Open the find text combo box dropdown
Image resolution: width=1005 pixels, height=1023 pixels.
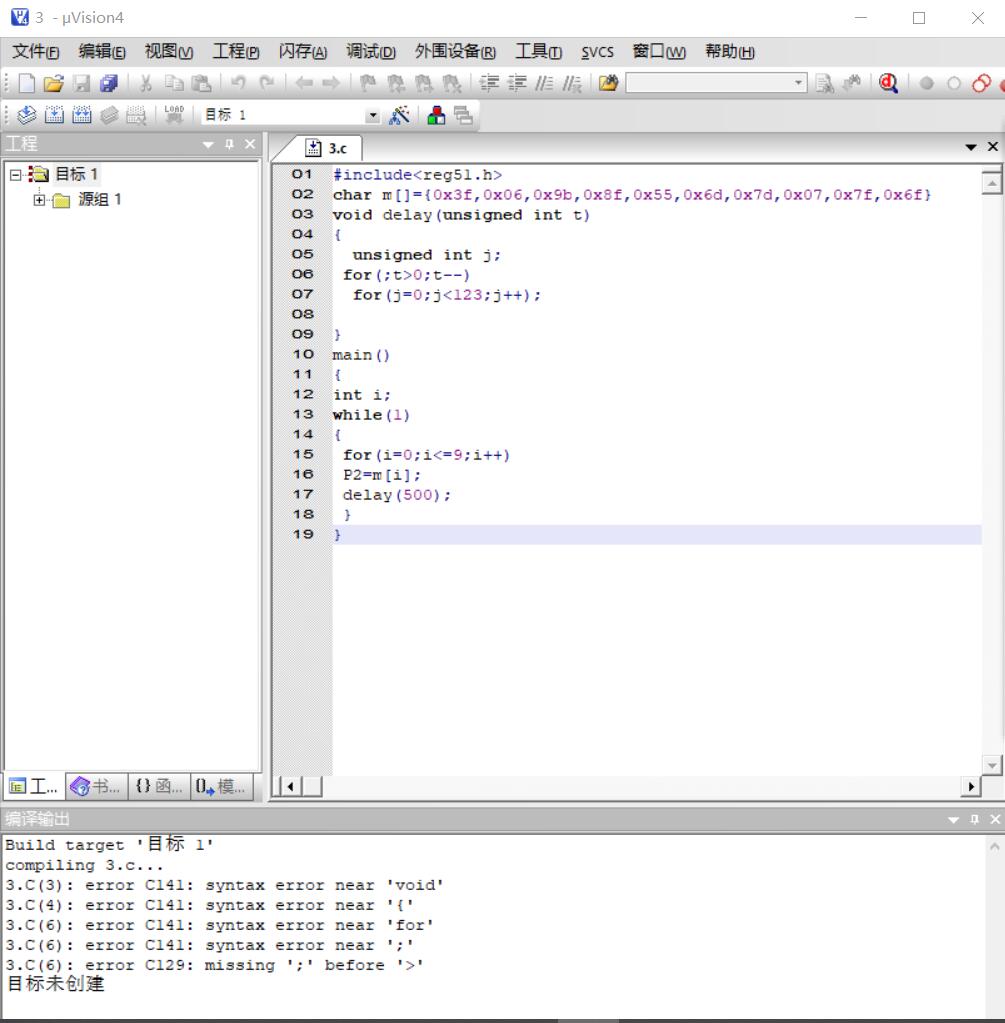coord(798,83)
